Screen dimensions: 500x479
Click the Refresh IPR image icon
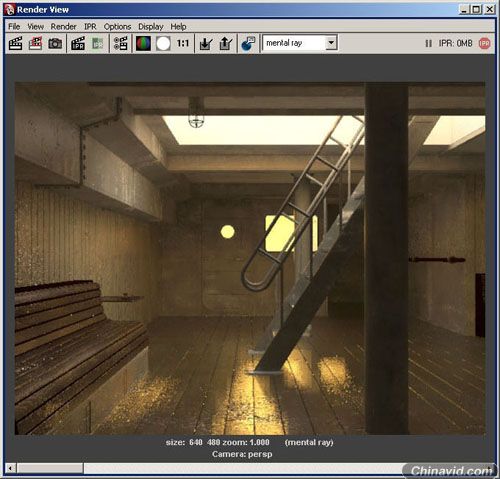(x=98, y=43)
